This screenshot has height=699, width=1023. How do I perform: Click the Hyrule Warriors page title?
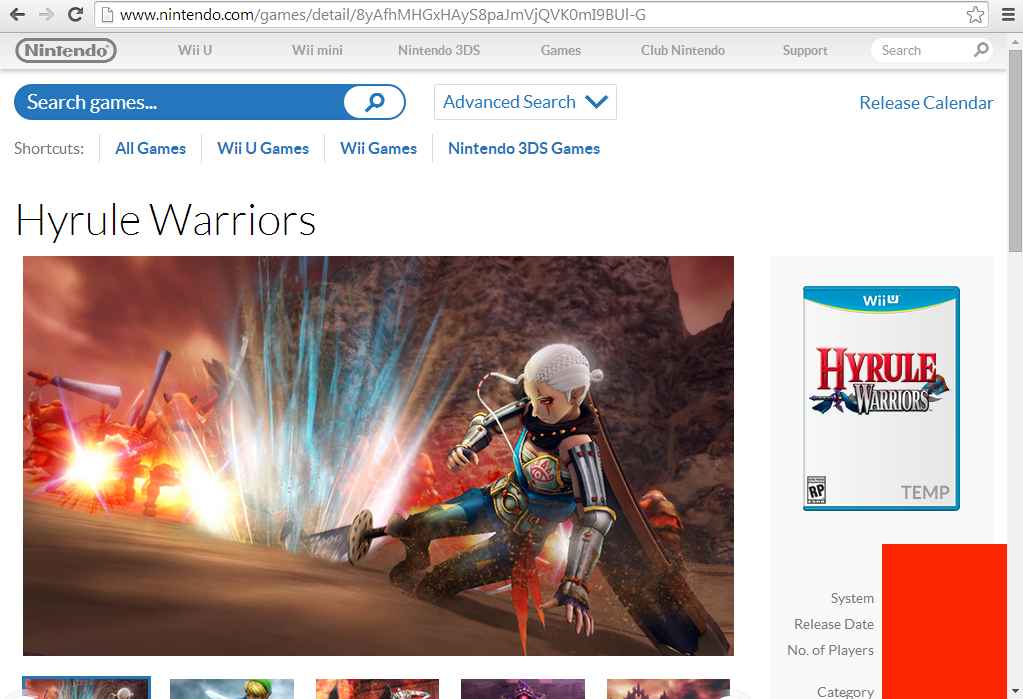pos(166,221)
